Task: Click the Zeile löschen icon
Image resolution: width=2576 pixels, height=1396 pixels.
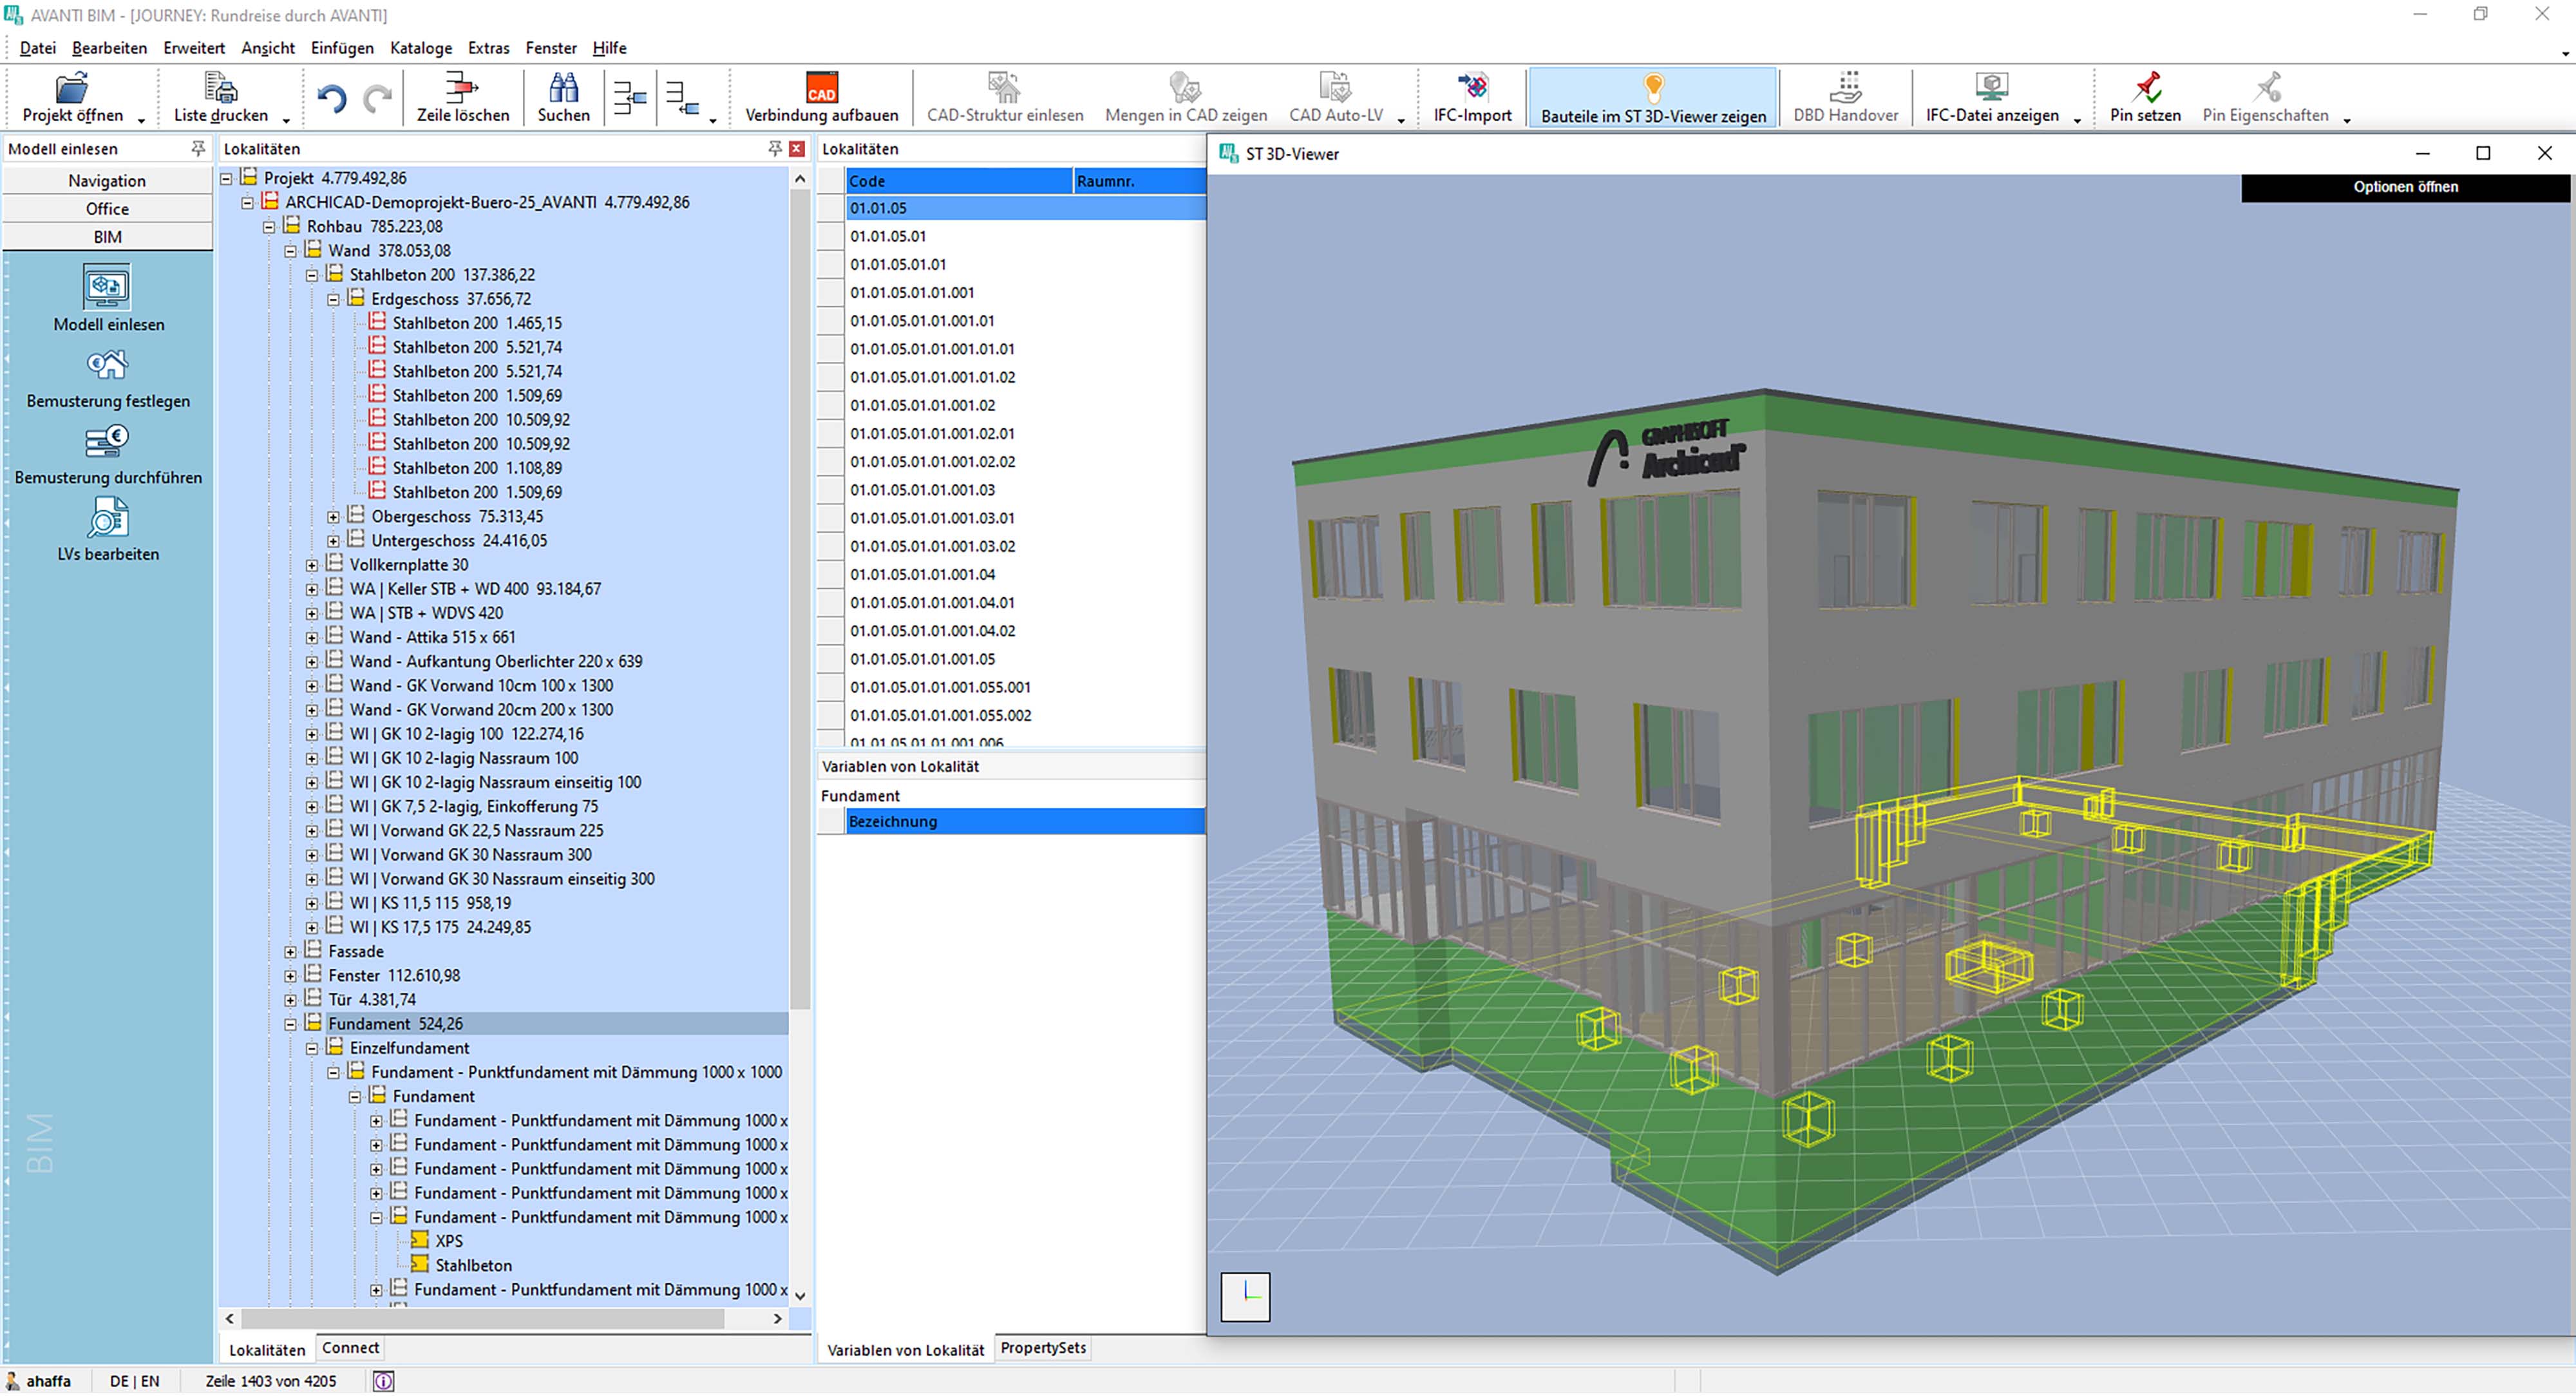Action: click(x=462, y=89)
